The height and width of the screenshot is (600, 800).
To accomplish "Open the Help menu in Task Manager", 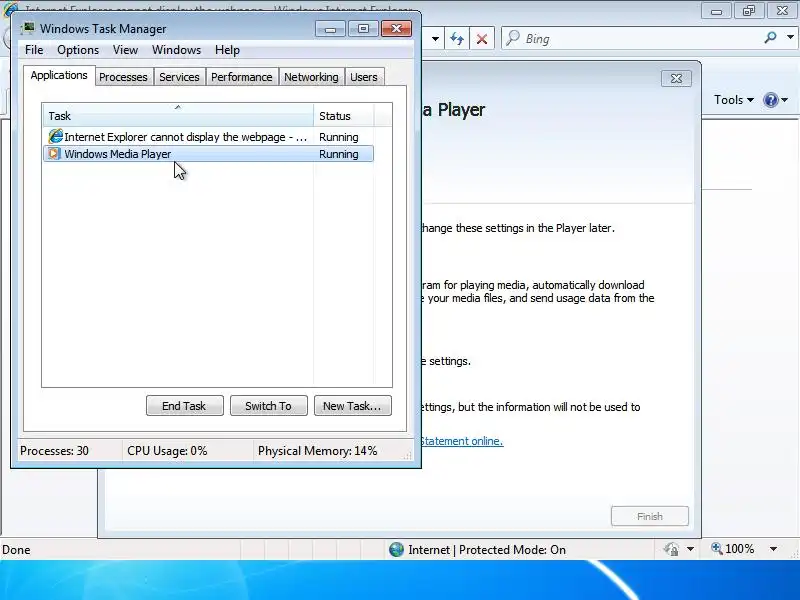I will 227,50.
